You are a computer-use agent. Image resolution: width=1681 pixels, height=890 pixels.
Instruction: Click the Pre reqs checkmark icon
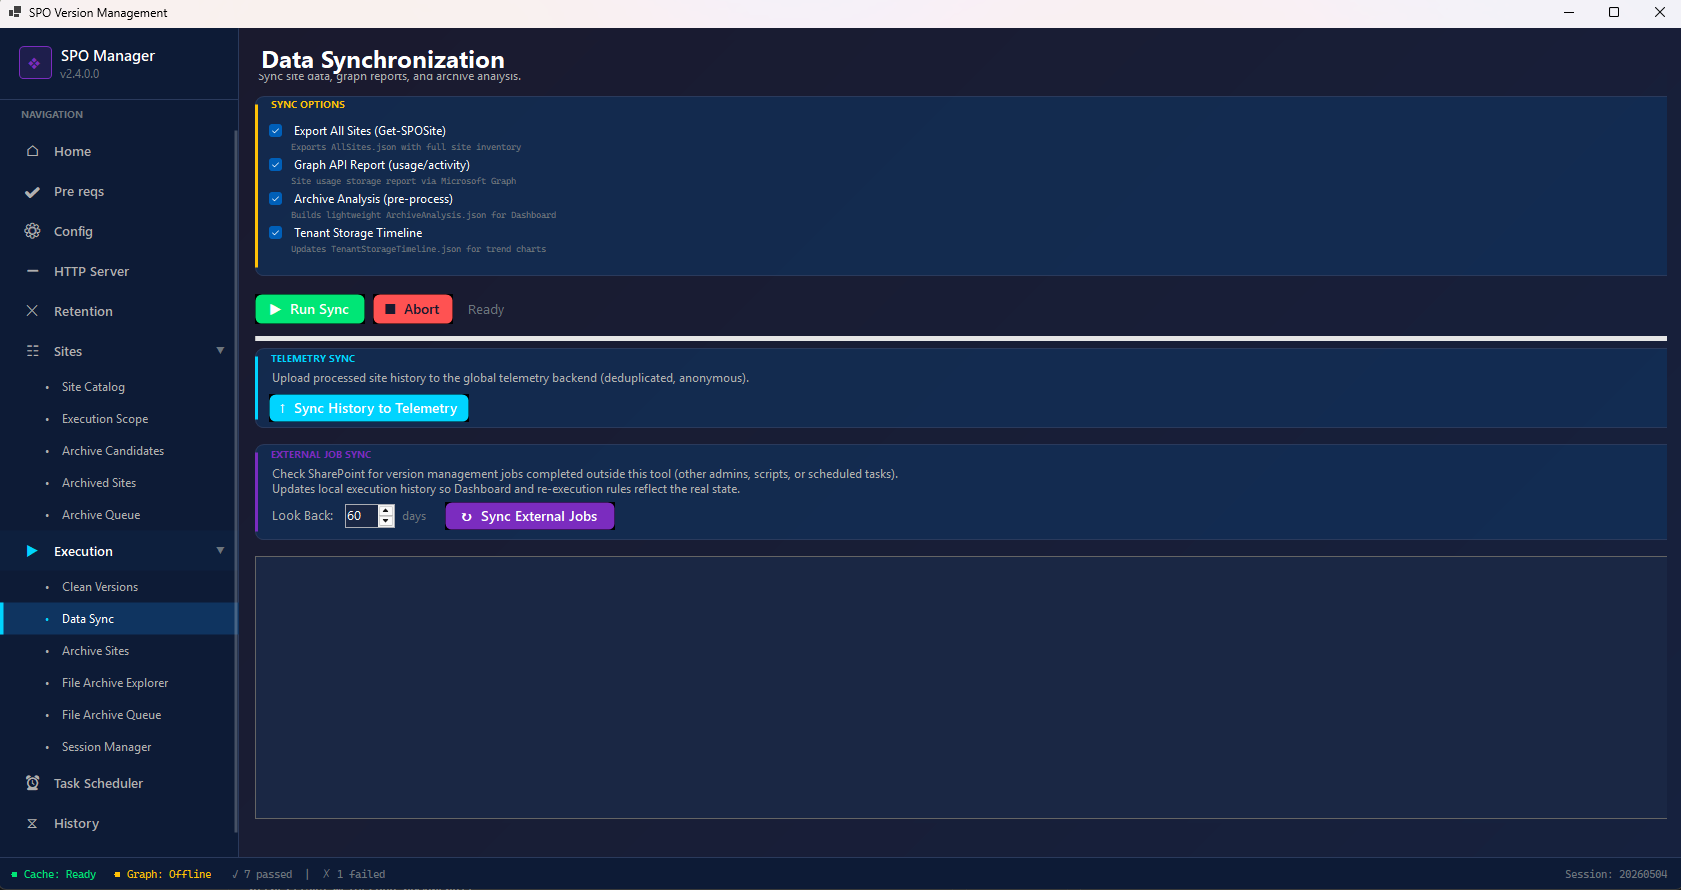click(x=32, y=191)
